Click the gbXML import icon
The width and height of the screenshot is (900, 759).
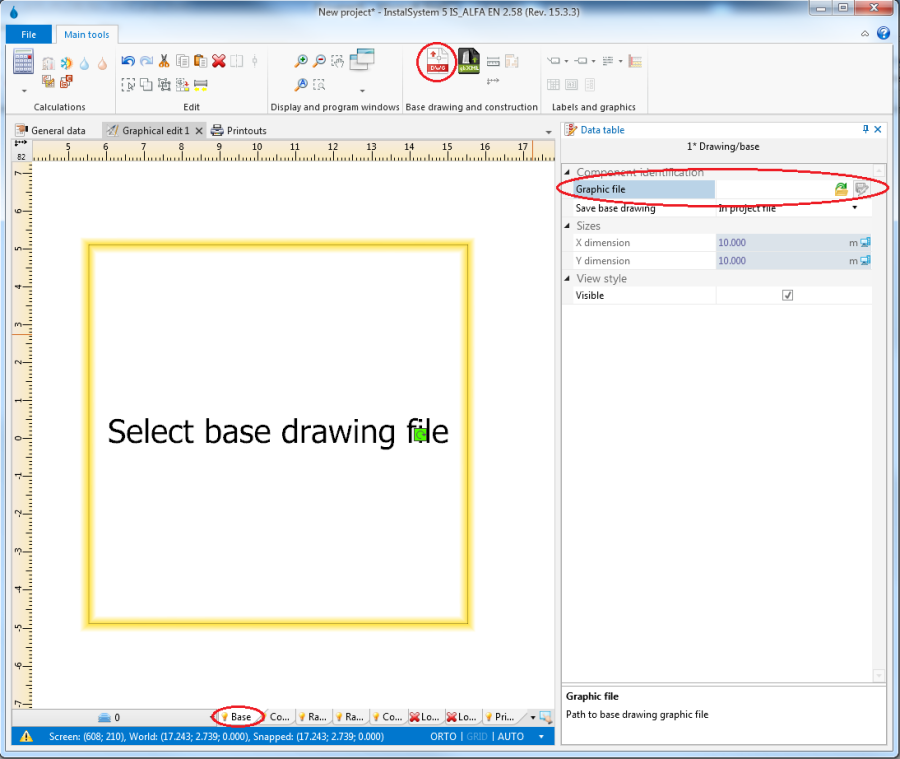pyautogui.click(x=469, y=63)
